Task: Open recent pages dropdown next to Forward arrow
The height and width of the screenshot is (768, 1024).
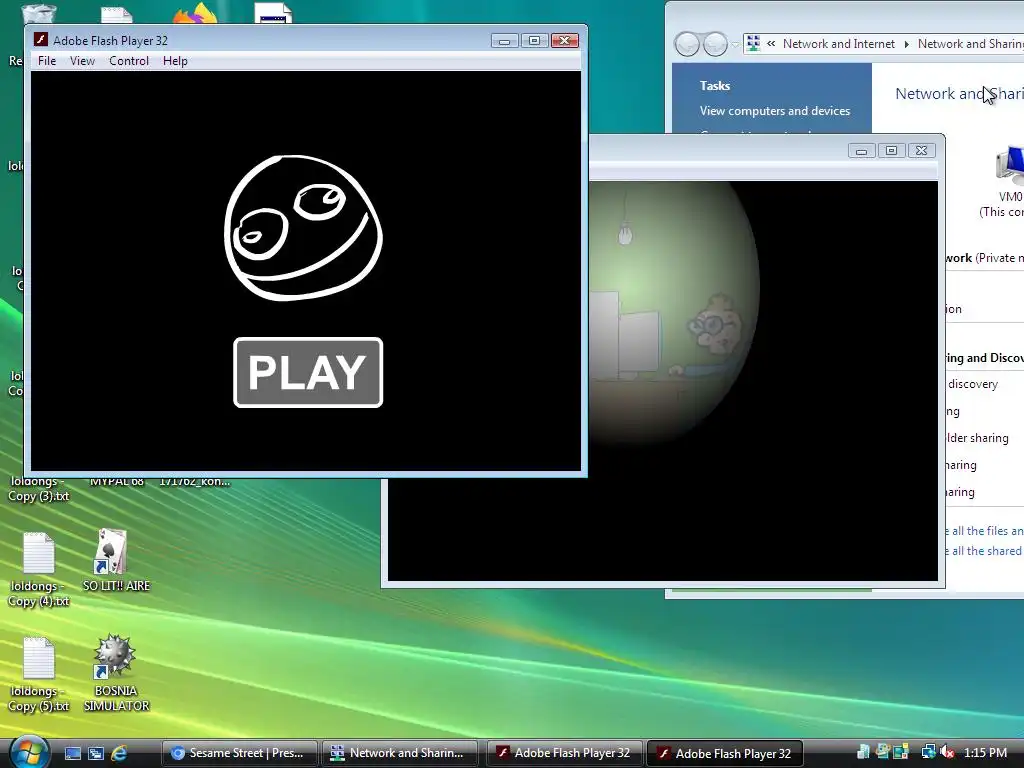Action: (735, 44)
